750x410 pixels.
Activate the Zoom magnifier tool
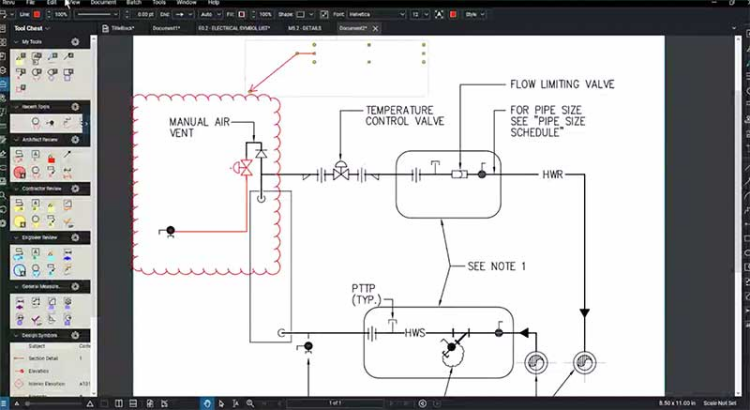tap(250, 404)
